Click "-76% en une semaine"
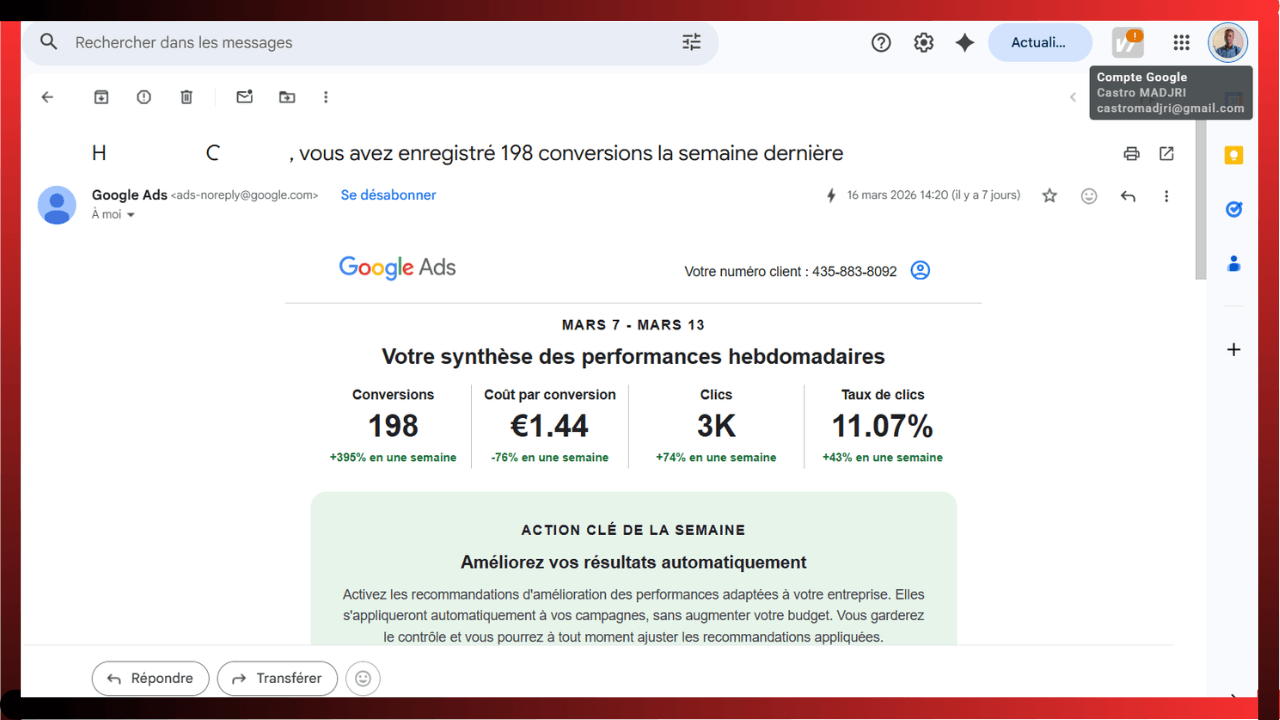Screen dimensions: 1280x720 [550, 457]
